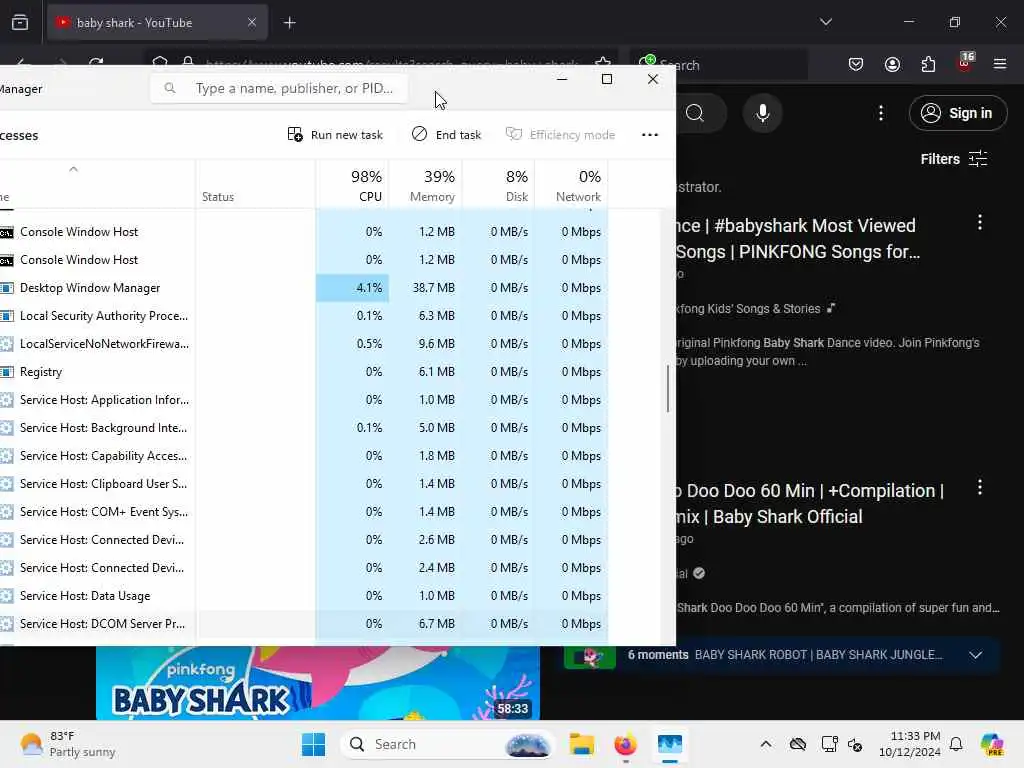Use the Task Manager vertical scrollbar
This screenshot has height=768, width=1024.
click(x=667, y=389)
